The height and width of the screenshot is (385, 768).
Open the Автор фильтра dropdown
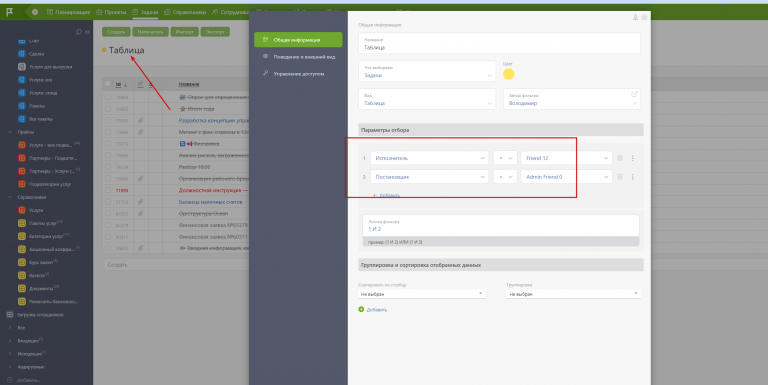click(x=572, y=99)
